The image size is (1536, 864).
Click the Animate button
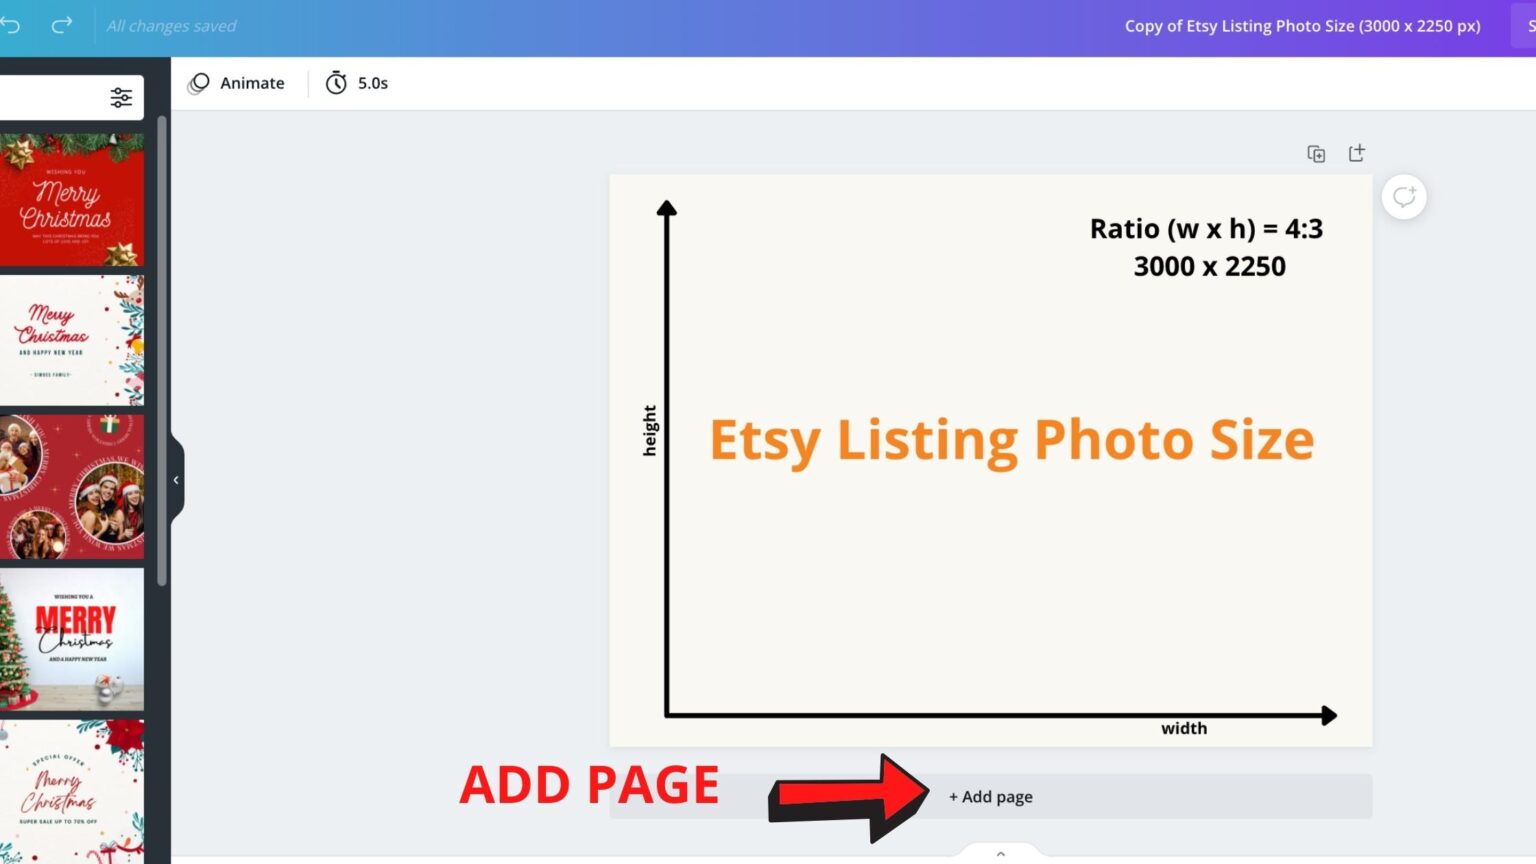coord(237,83)
